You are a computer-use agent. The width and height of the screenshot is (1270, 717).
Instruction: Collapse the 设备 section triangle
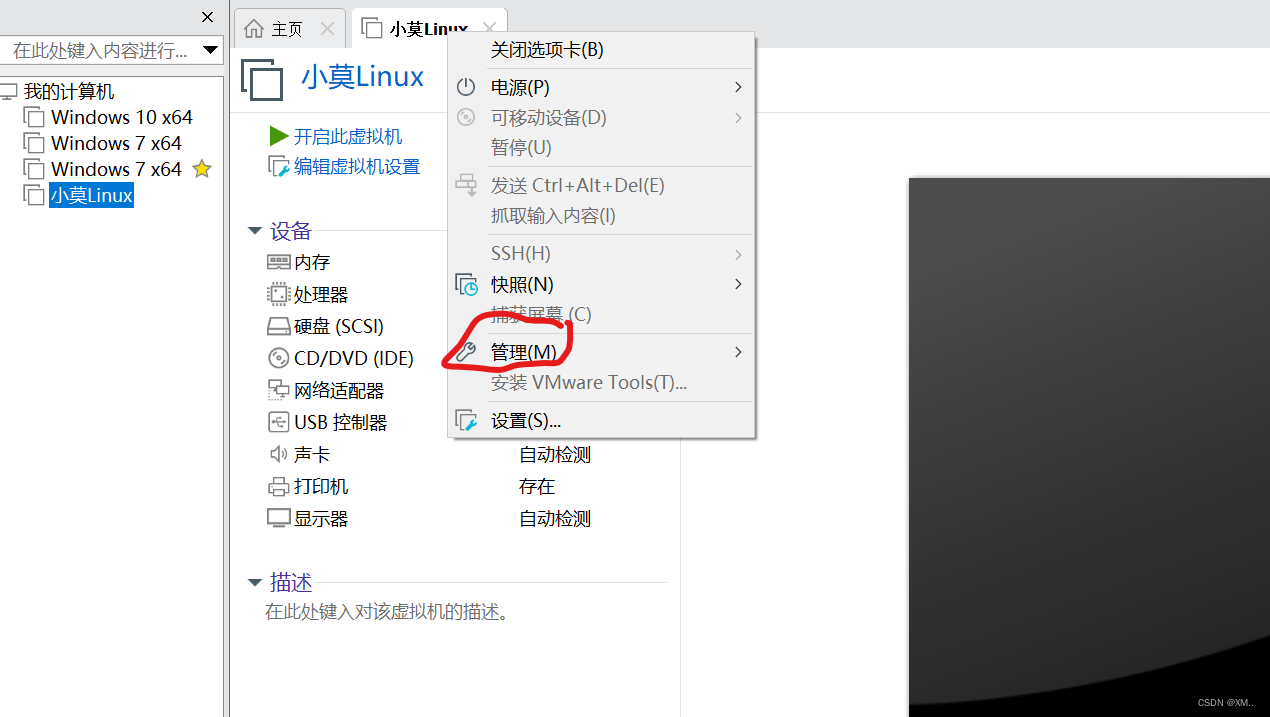[x=254, y=232]
